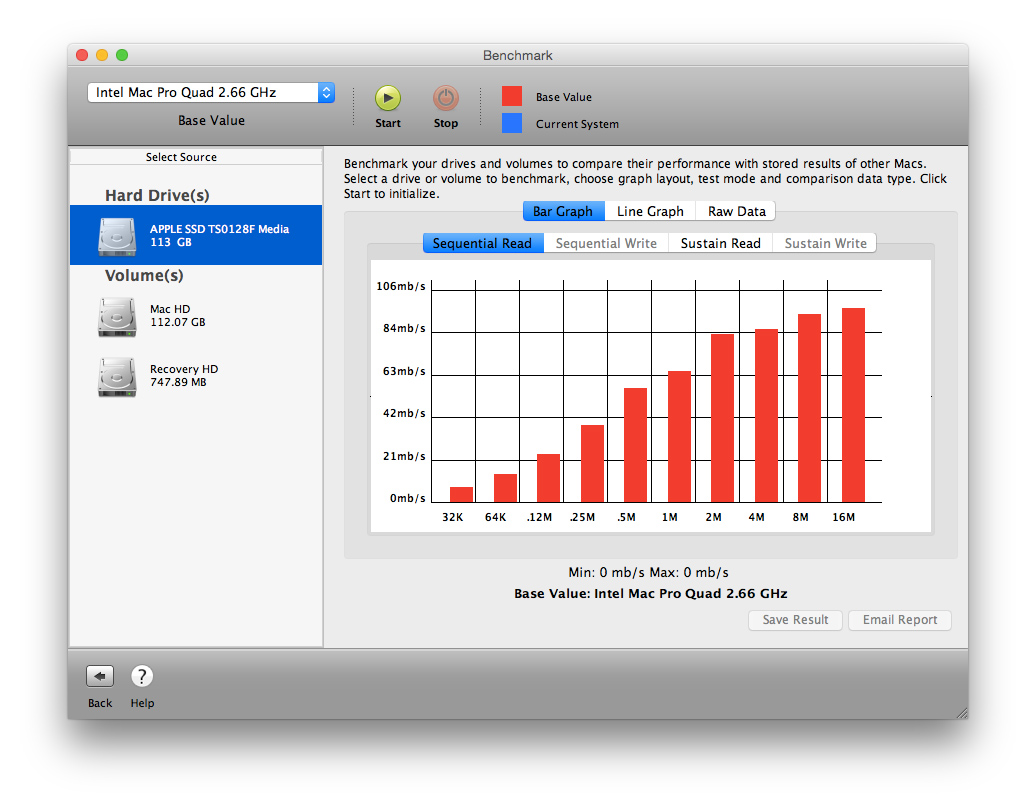Image resolution: width=1036 pixels, height=811 pixels.
Task: Click the Volume(s) section heading
Action: [x=144, y=276]
